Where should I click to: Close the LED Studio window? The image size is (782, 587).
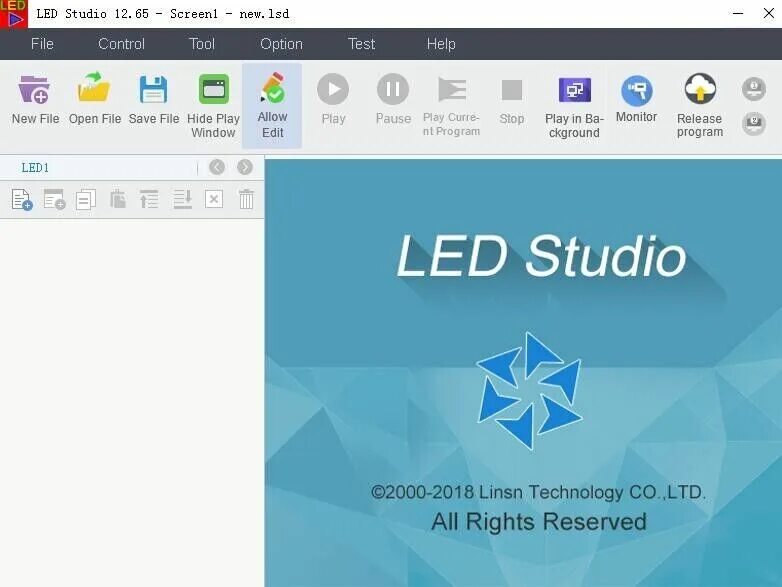click(769, 13)
